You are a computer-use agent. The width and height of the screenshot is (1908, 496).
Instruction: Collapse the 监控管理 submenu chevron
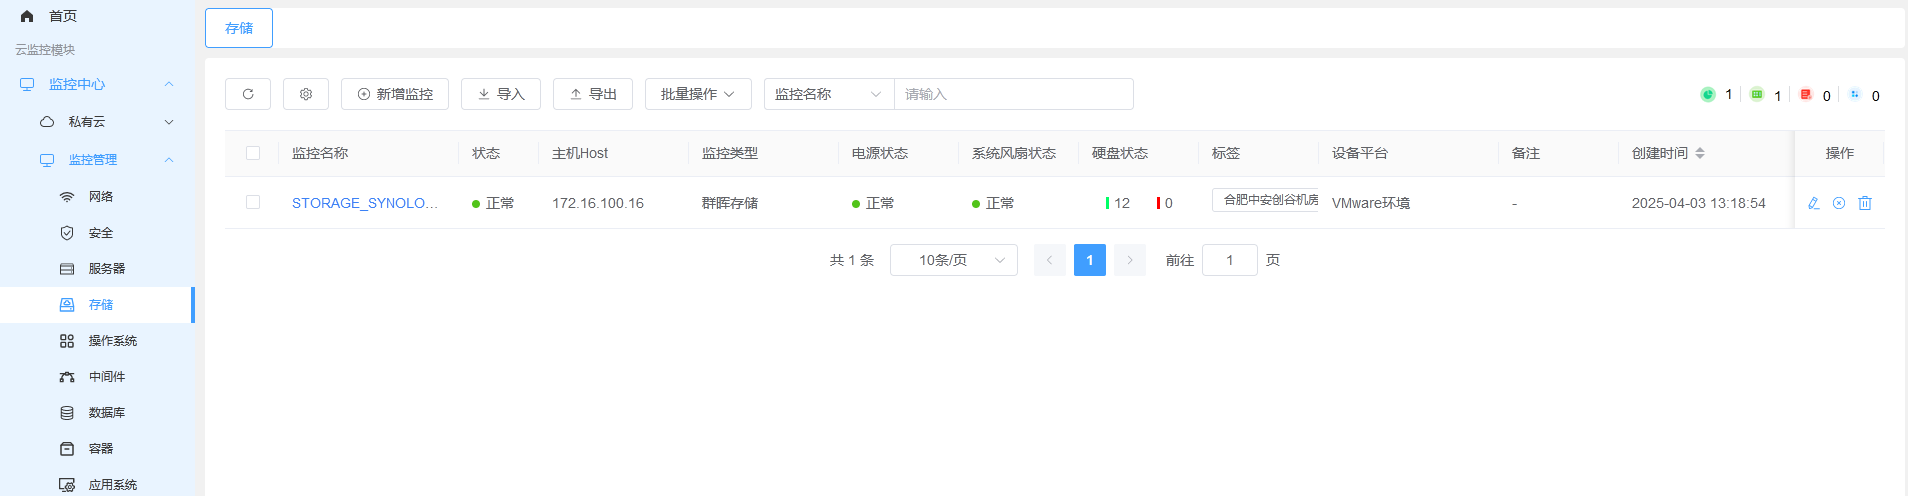coord(169,160)
